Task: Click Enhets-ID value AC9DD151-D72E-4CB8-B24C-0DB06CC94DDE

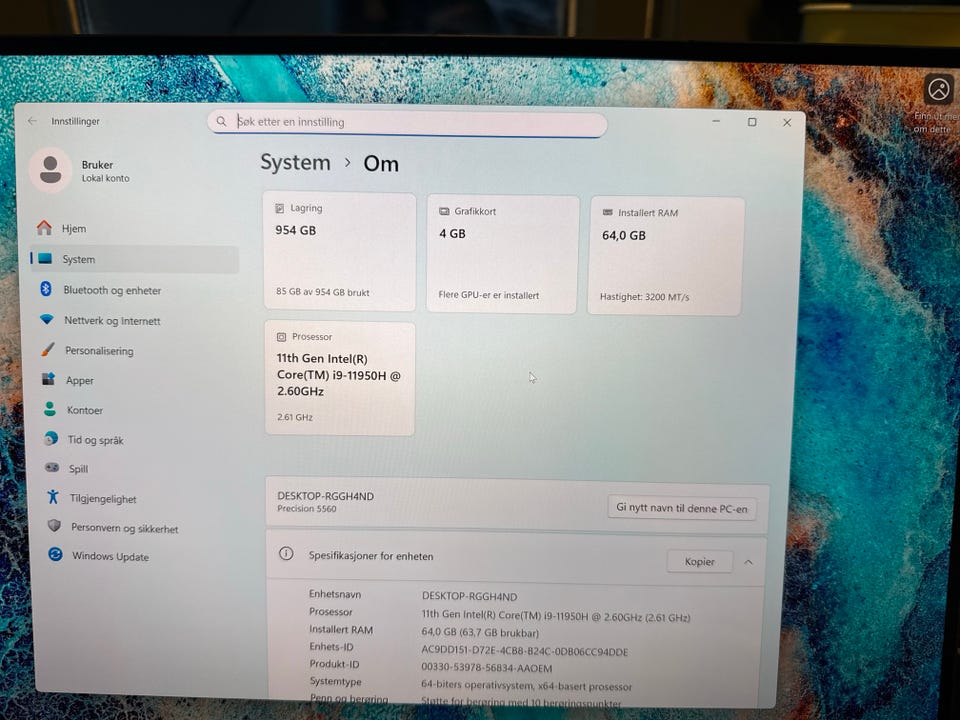Action: tap(524, 651)
